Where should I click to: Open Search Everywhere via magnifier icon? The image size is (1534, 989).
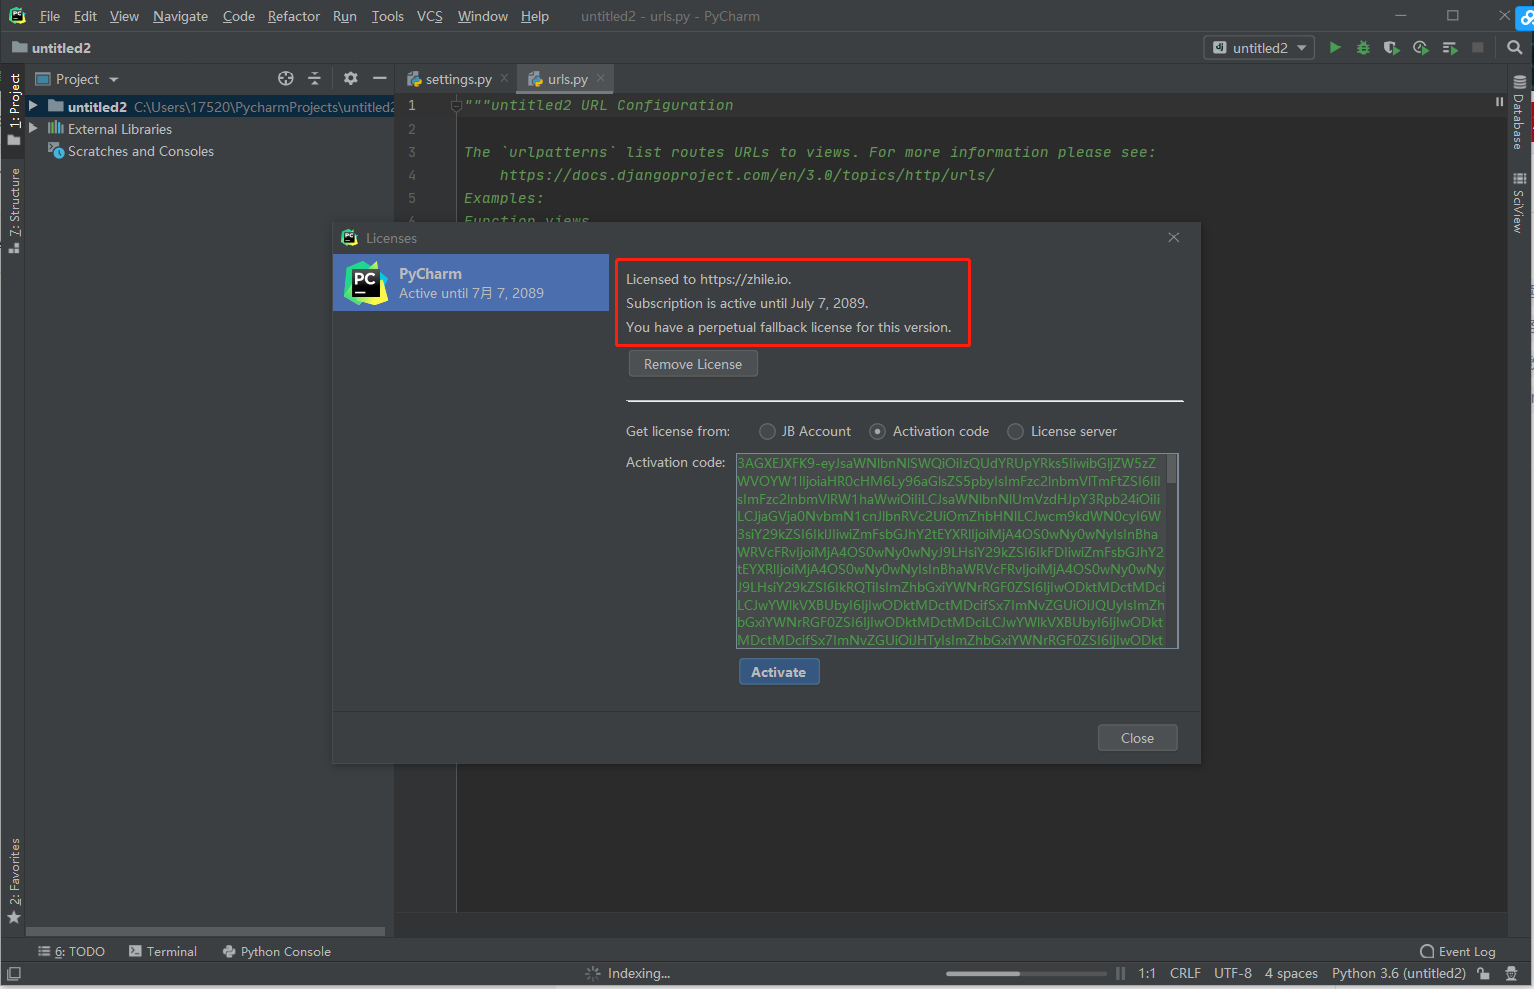point(1513,47)
